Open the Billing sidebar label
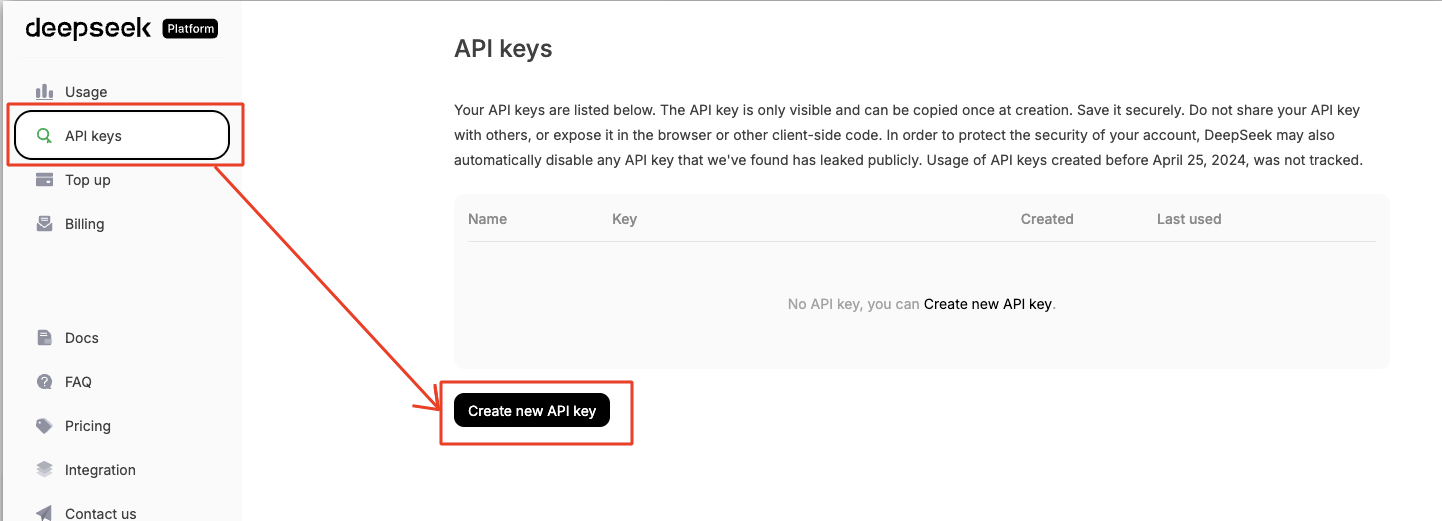The image size is (1442, 521). pos(85,224)
